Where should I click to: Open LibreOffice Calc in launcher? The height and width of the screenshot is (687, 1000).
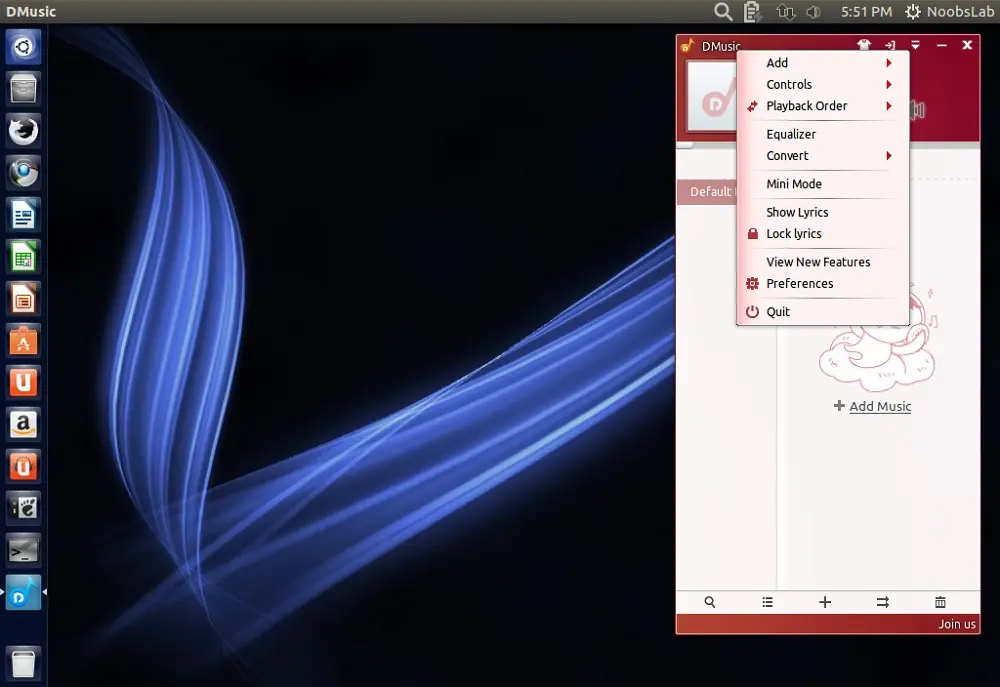(24, 257)
